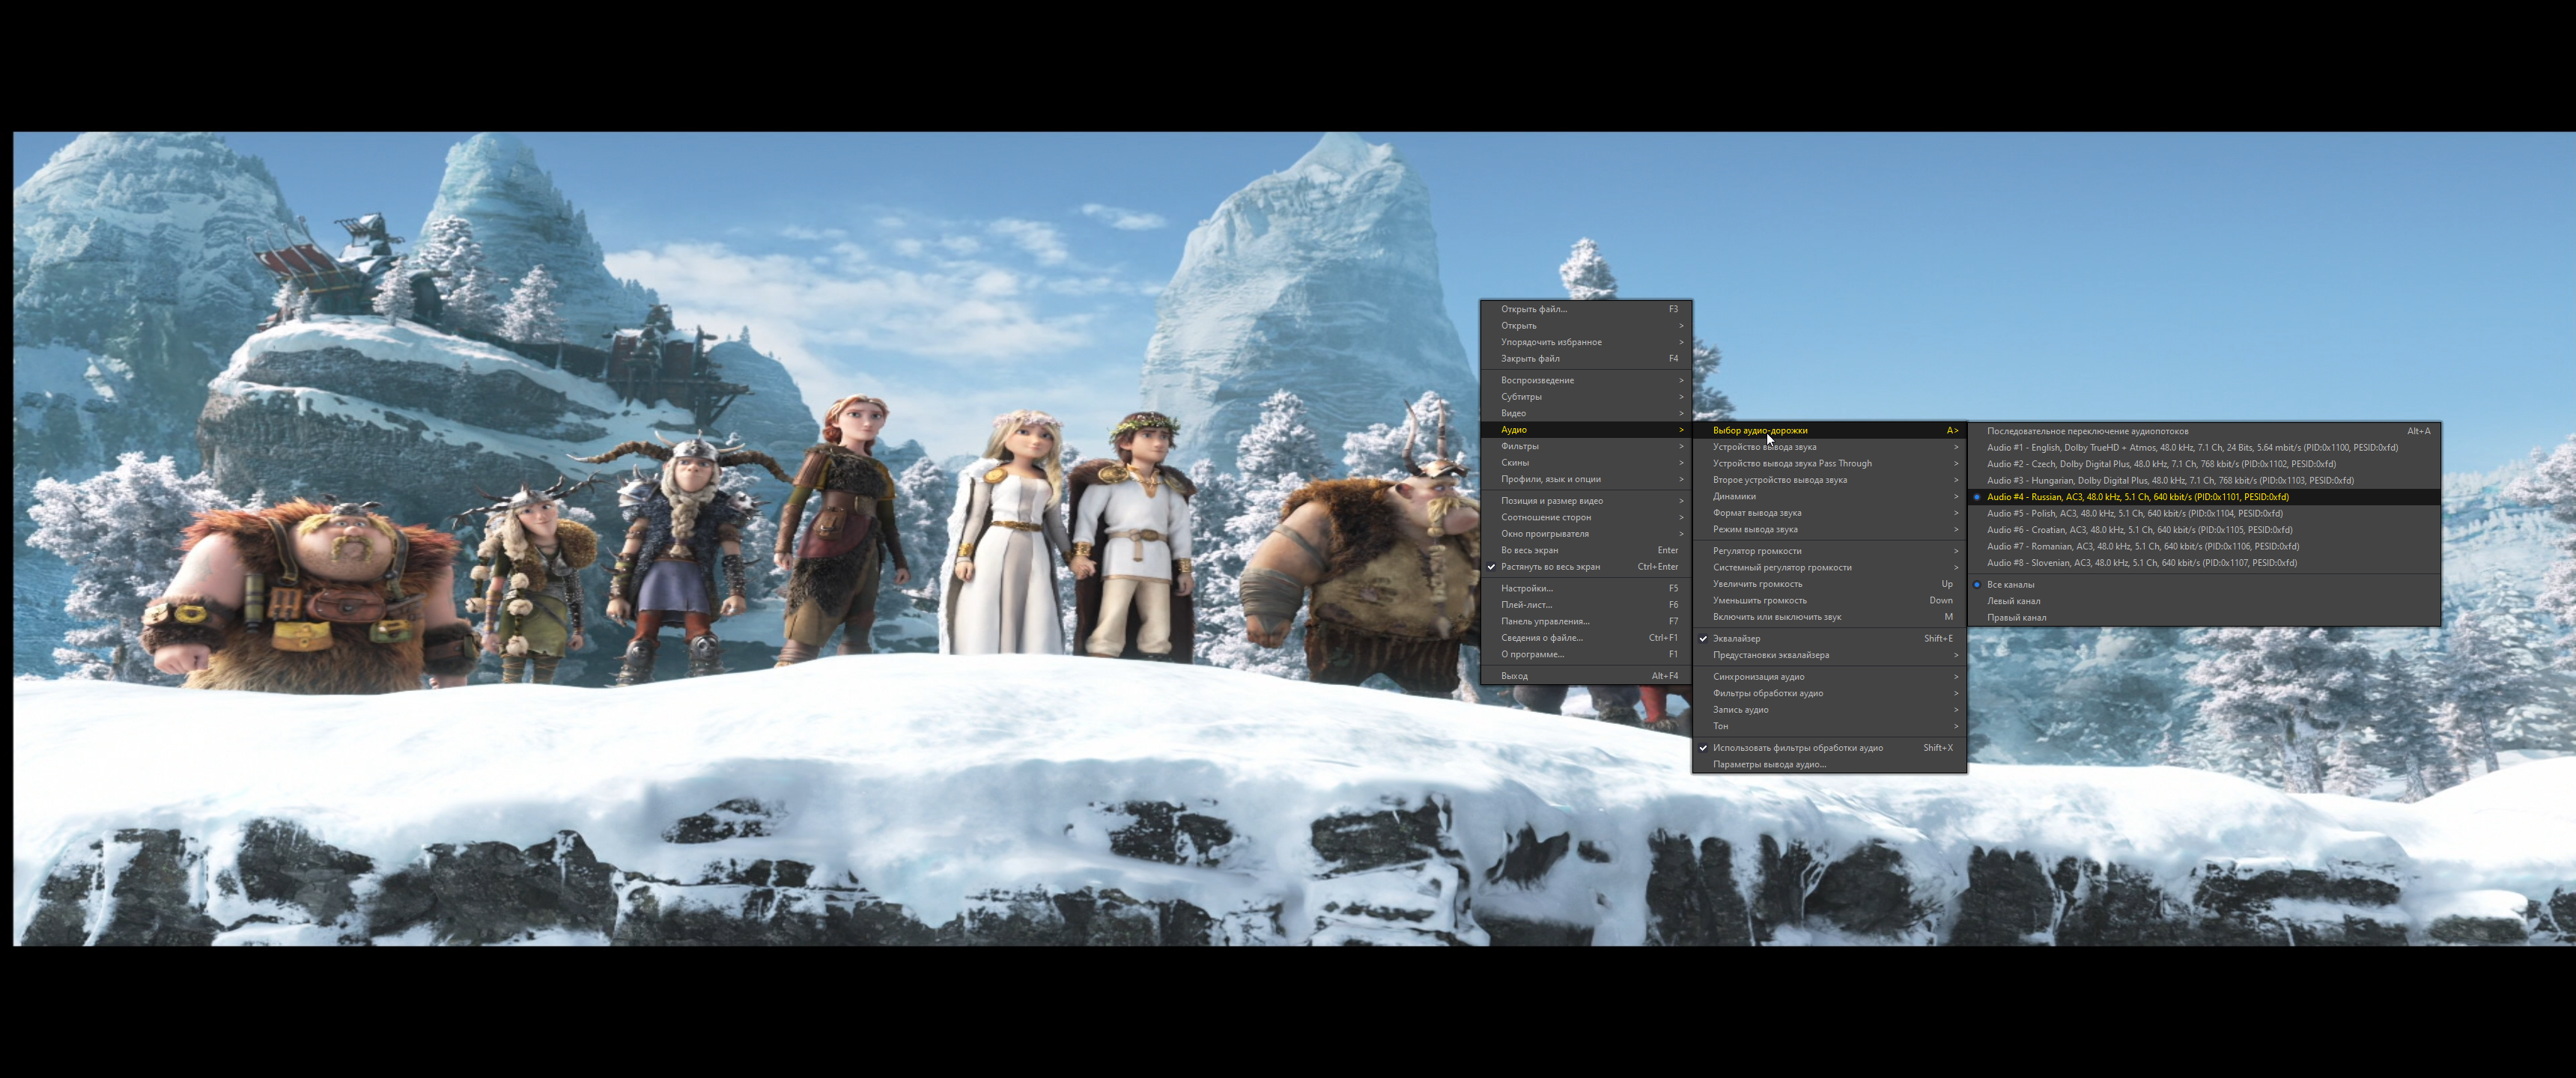This screenshot has width=2576, height=1078.
Task: Expand 'Синхронизация аудио' submenu
Action: click(1829, 677)
